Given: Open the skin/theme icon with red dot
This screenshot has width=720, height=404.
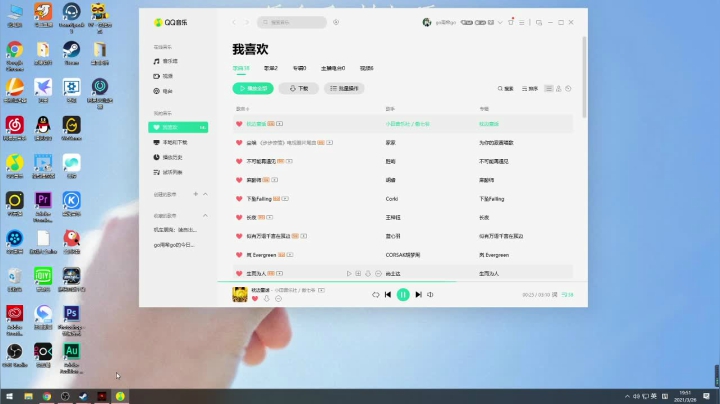Looking at the screenshot, I should point(511,22).
